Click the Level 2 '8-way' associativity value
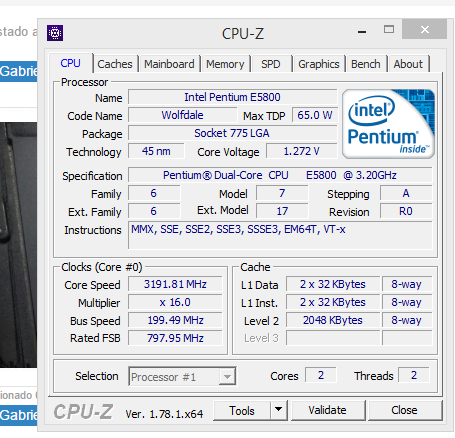 pyautogui.click(x=407, y=320)
